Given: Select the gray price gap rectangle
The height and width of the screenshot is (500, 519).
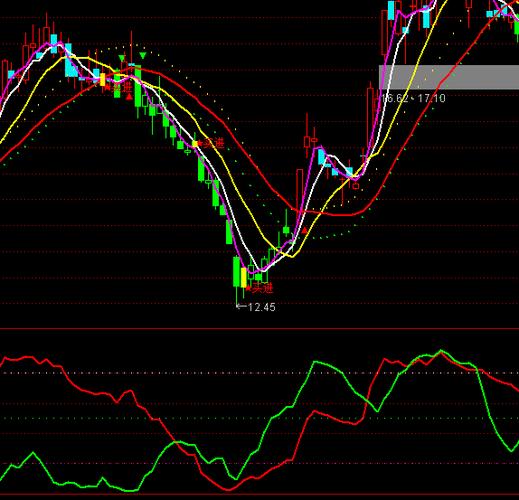Looking at the screenshot, I should [x=449, y=77].
